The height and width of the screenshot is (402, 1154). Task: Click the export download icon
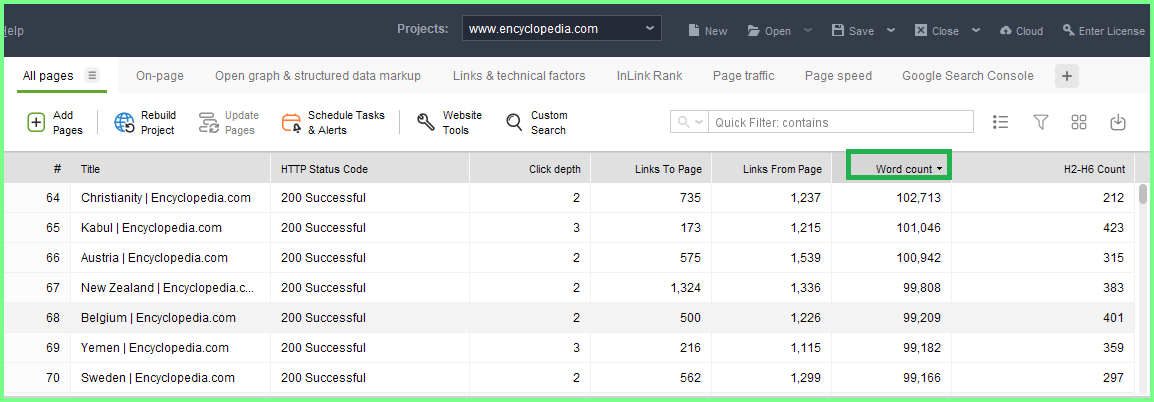[x=1118, y=122]
